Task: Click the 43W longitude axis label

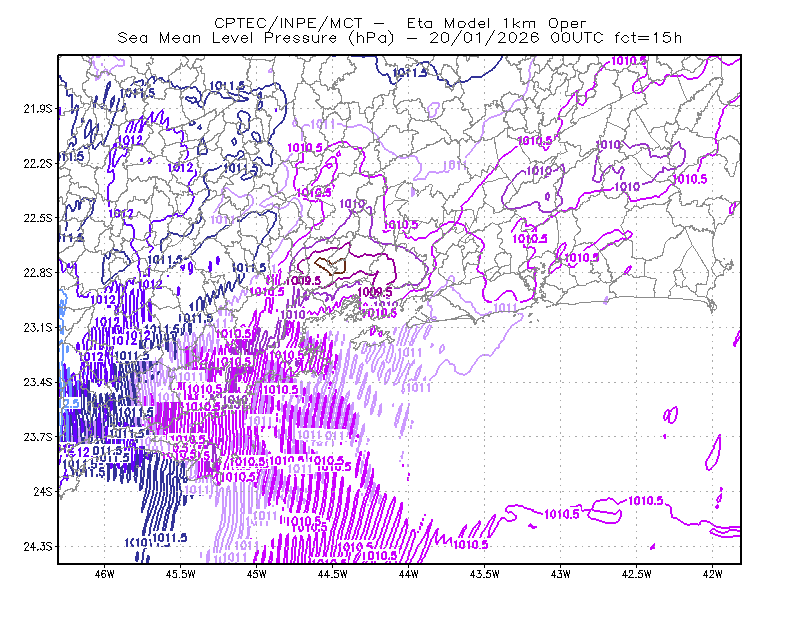Action: point(560,574)
